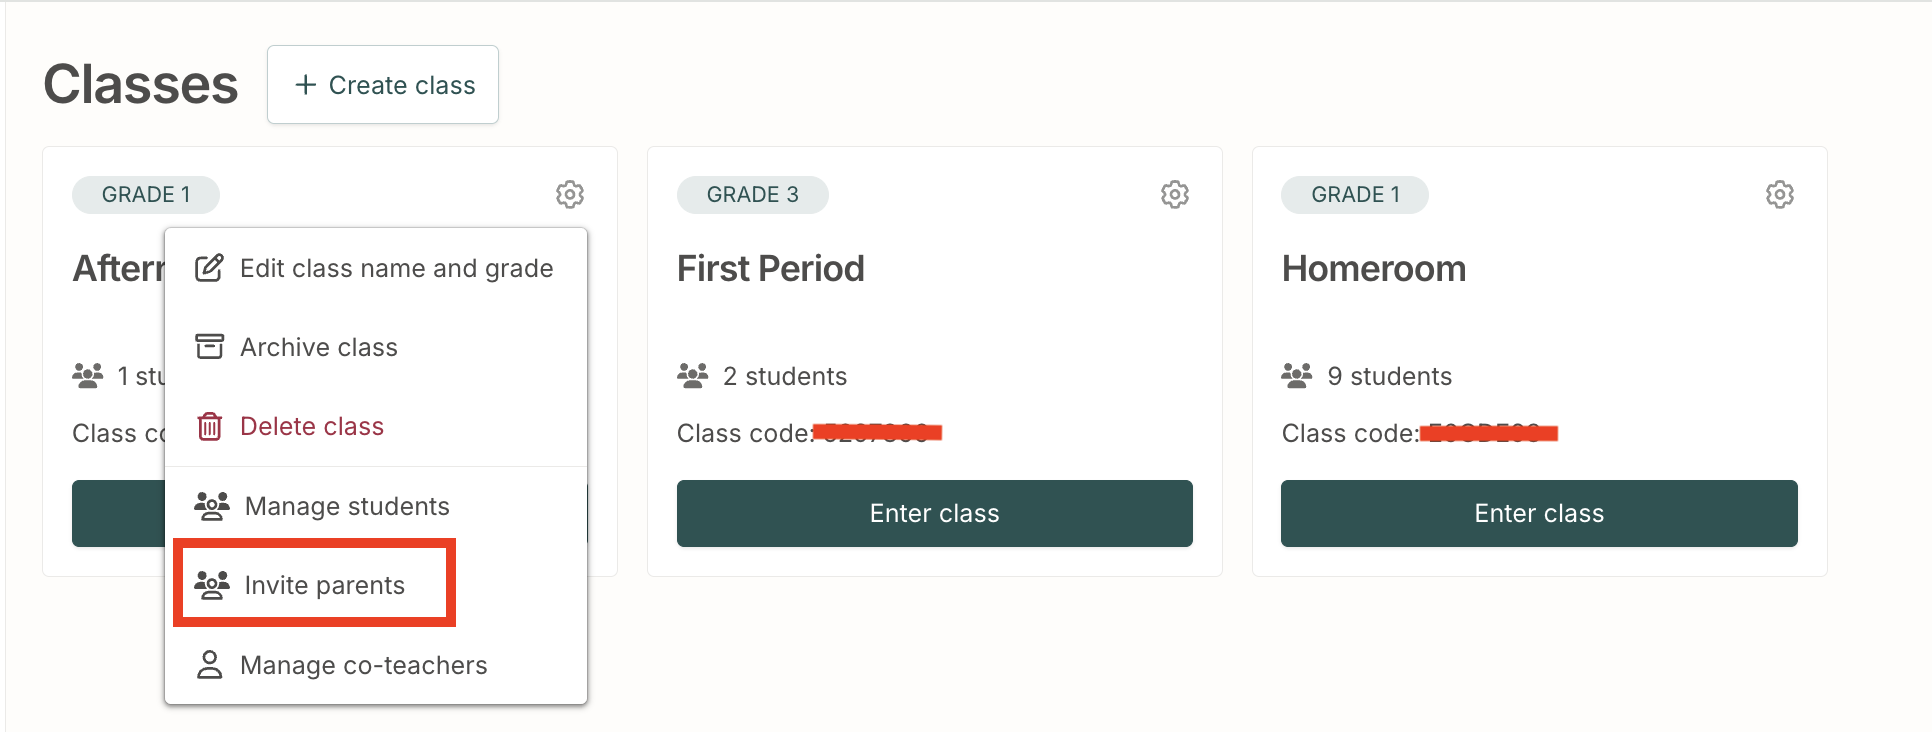The width and height of the screenshot is (1932, 732).
Task: Click the Invite parents people icon
Action: (212, 585)
